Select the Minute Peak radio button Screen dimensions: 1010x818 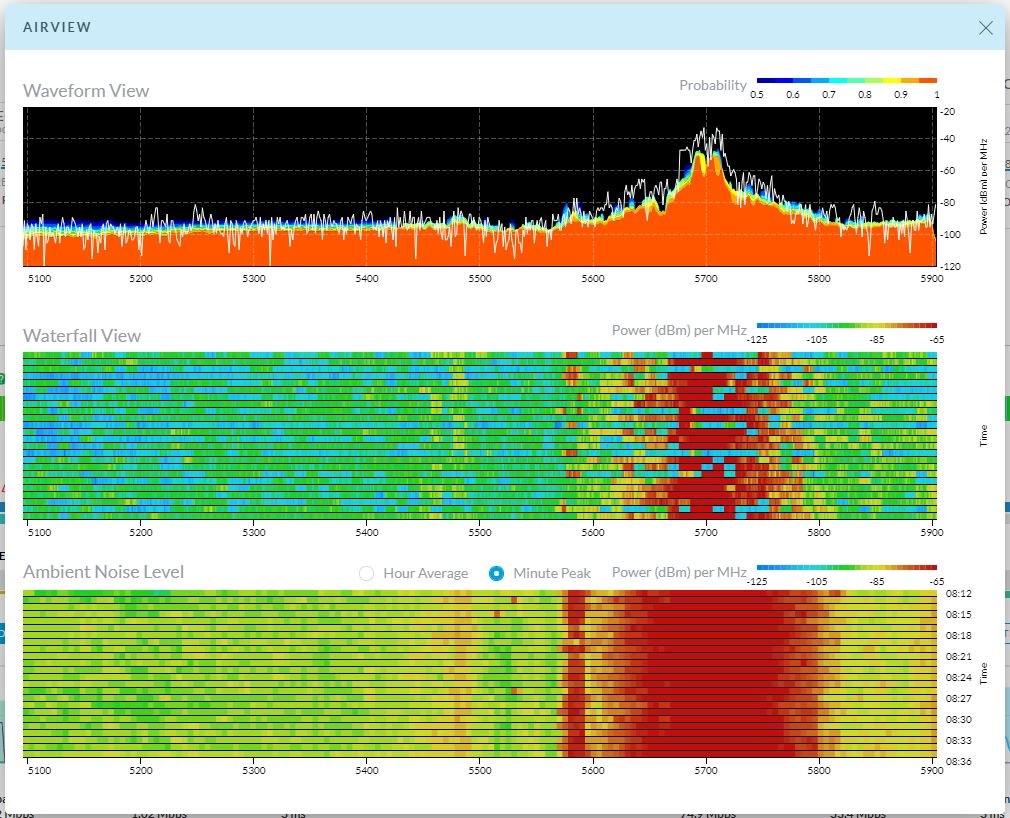pos(496,573)
